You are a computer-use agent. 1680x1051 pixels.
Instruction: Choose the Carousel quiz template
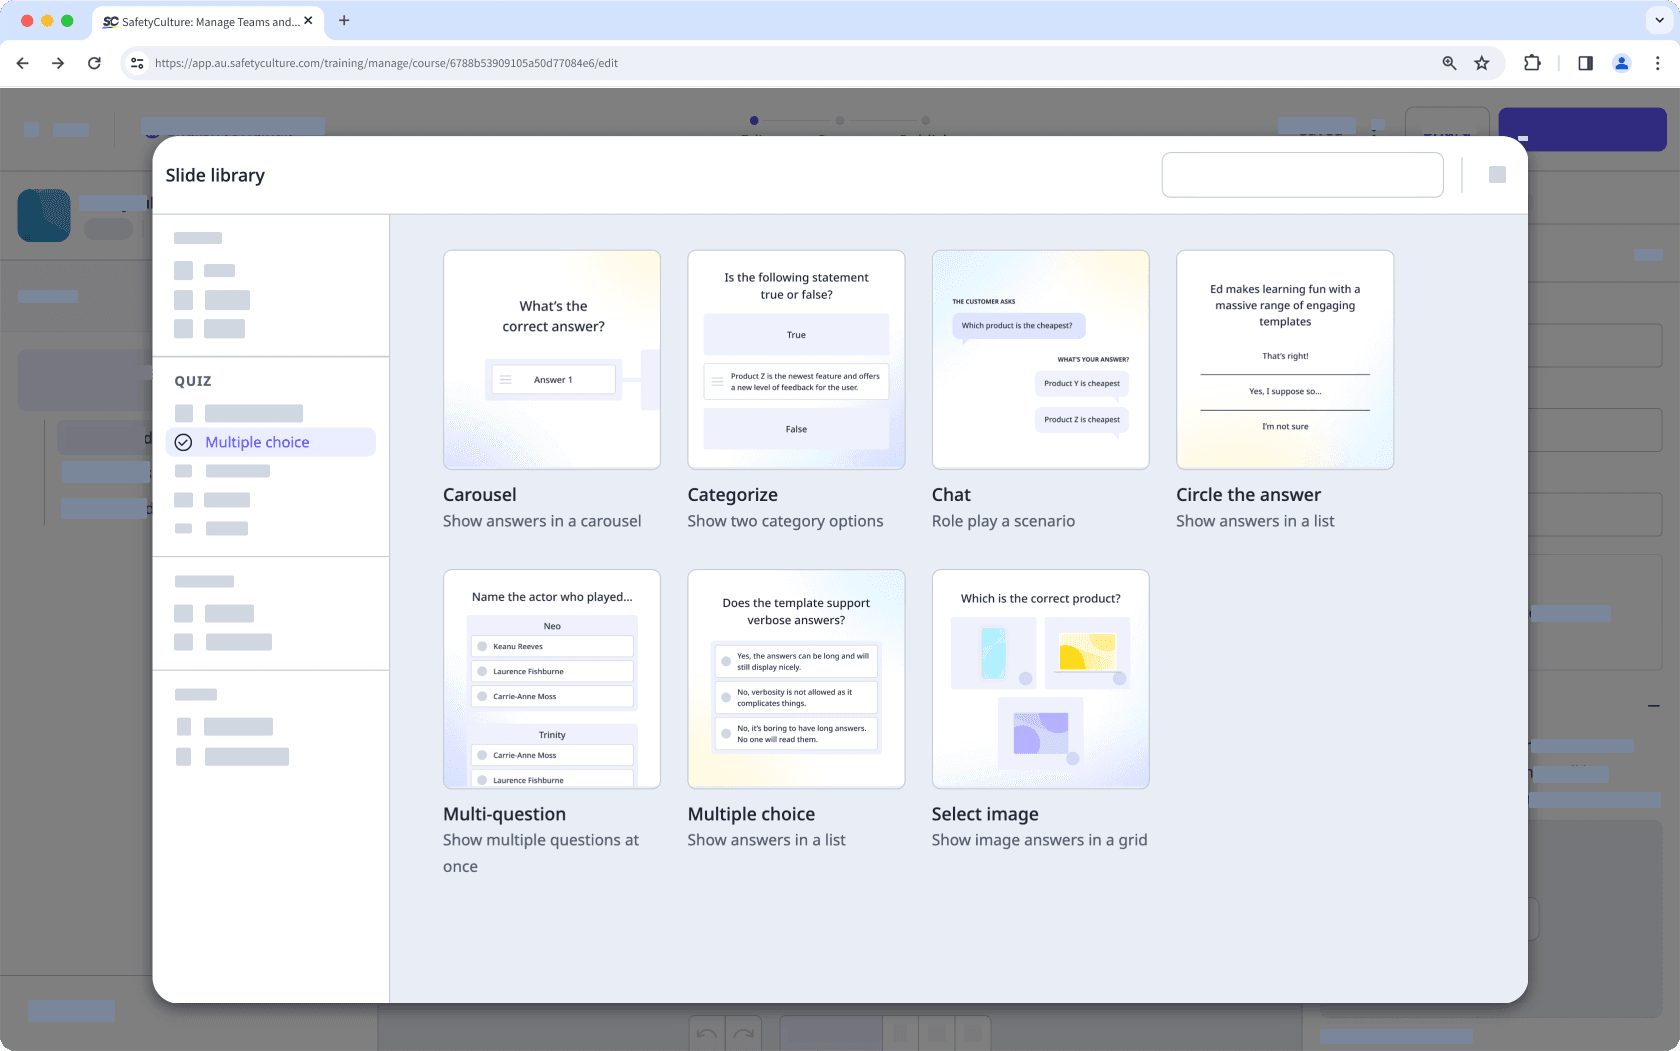551,359
